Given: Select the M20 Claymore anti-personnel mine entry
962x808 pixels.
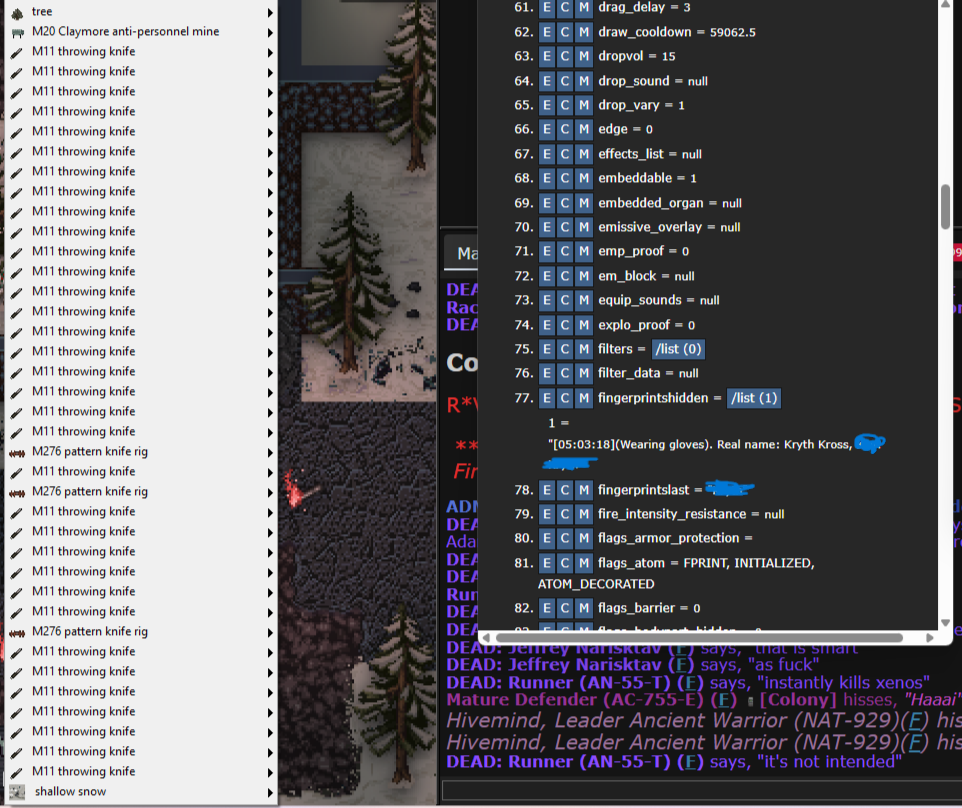Looking at the screenshot, I should click(125, 32).
